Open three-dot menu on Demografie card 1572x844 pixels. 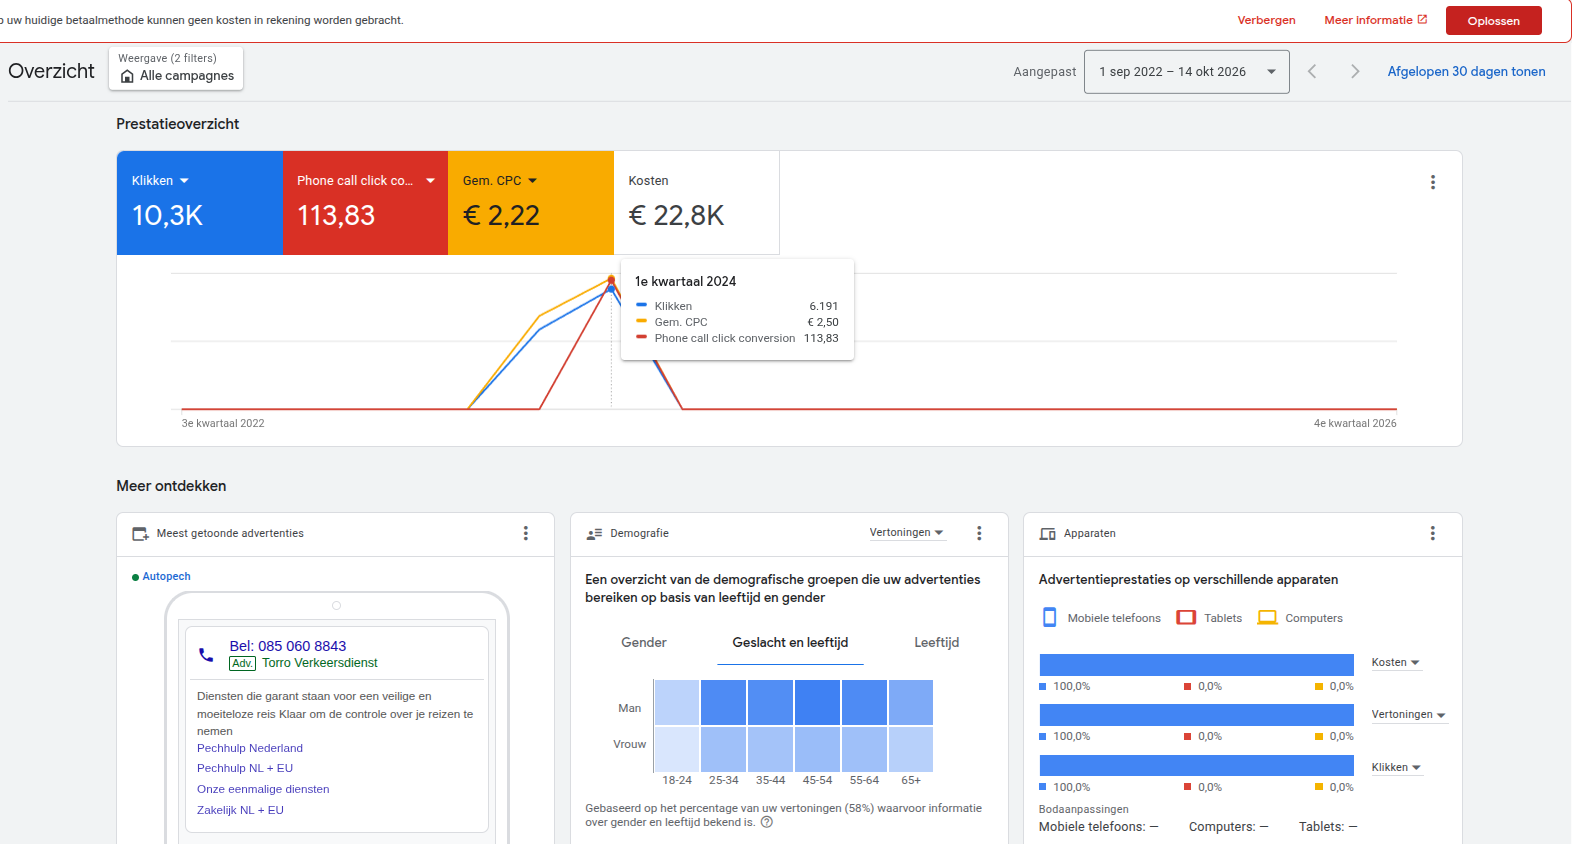click(x=979, y=534)
